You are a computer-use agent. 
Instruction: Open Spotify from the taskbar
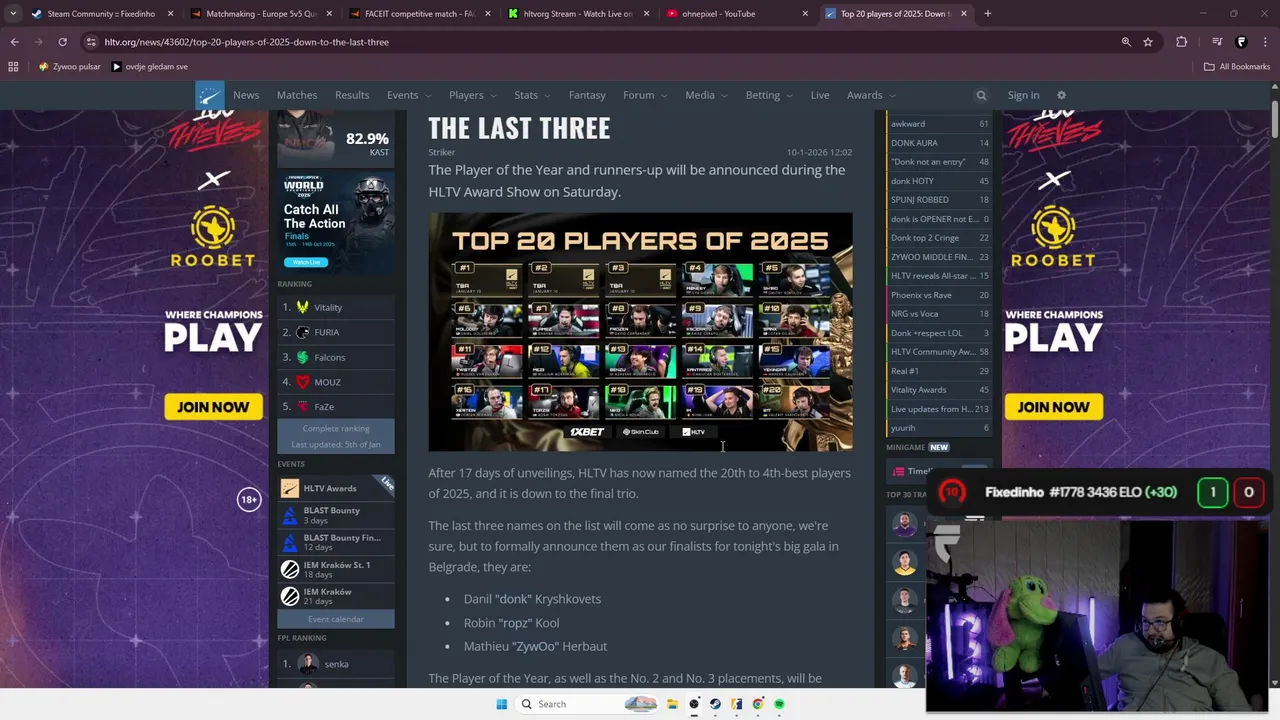point(779,704)
